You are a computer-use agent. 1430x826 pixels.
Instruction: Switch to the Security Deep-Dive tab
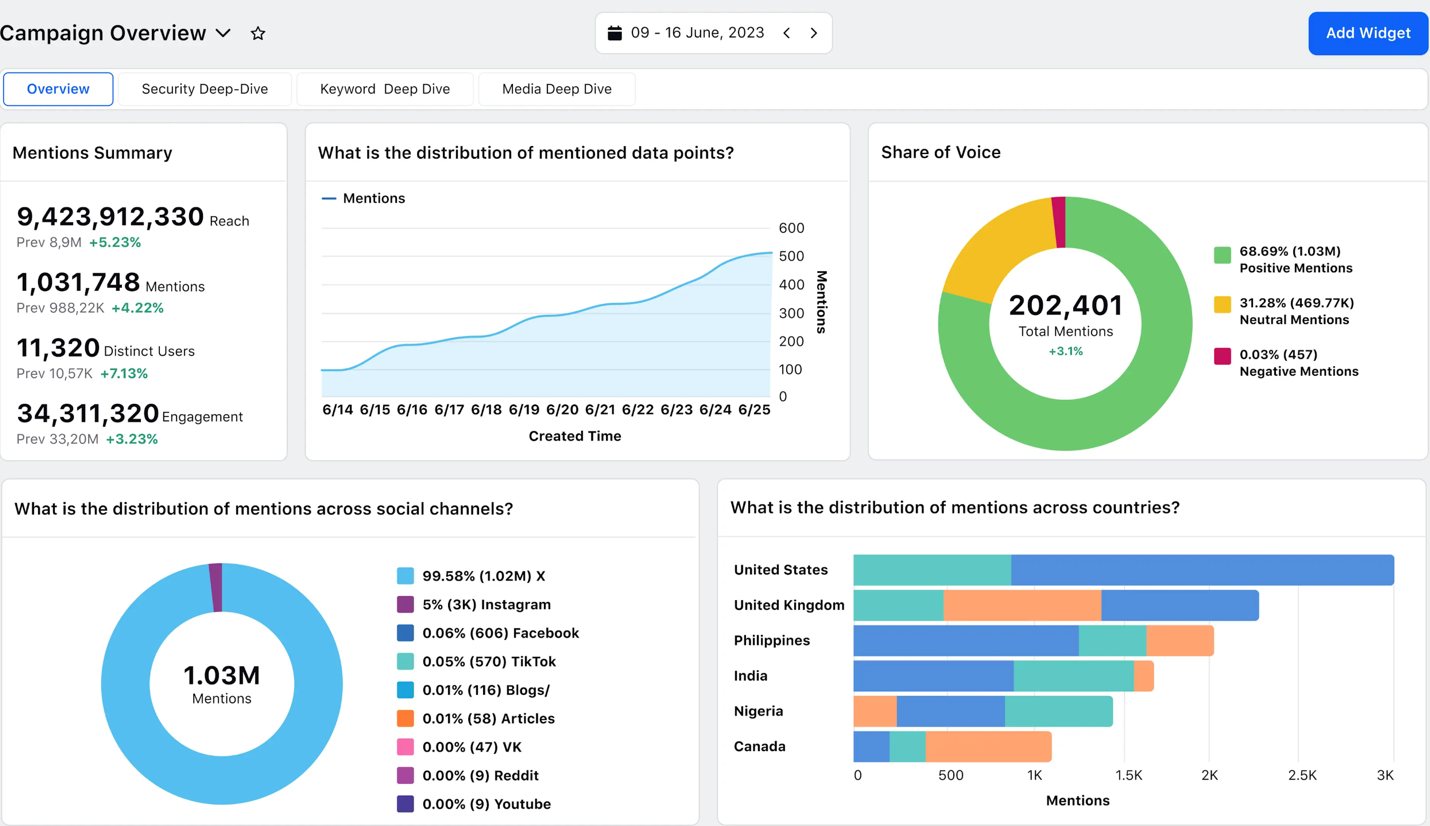click(x=205, y=89)
